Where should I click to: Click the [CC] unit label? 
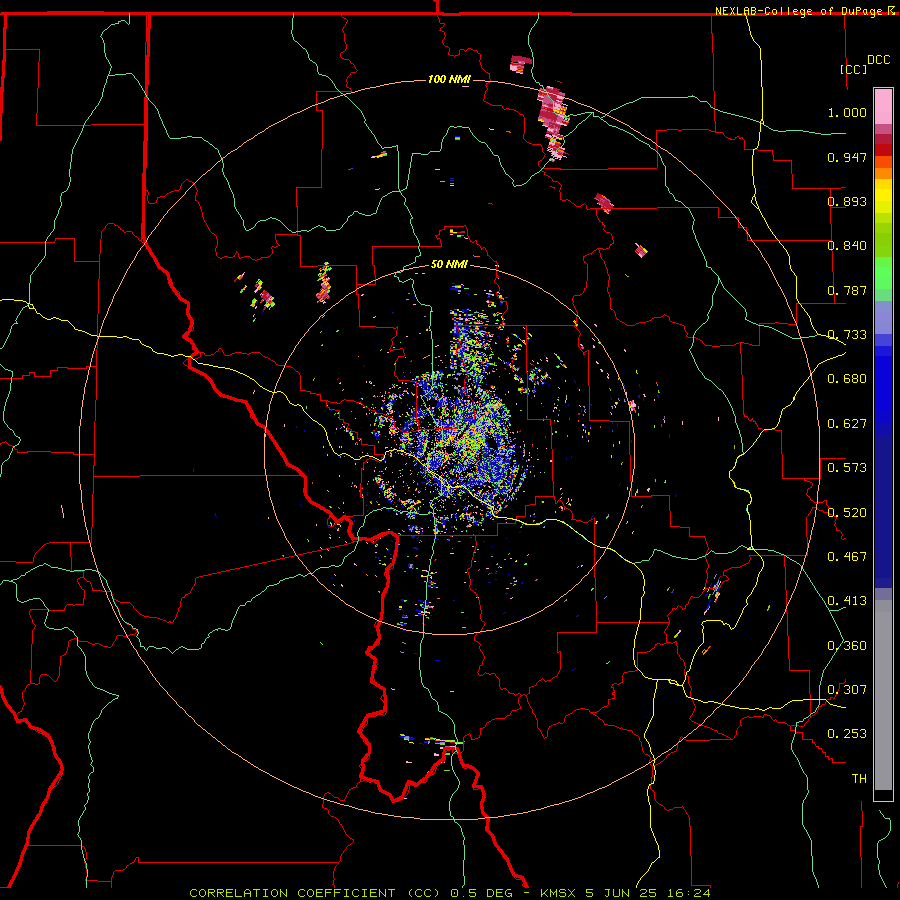(x=853, y=69)
